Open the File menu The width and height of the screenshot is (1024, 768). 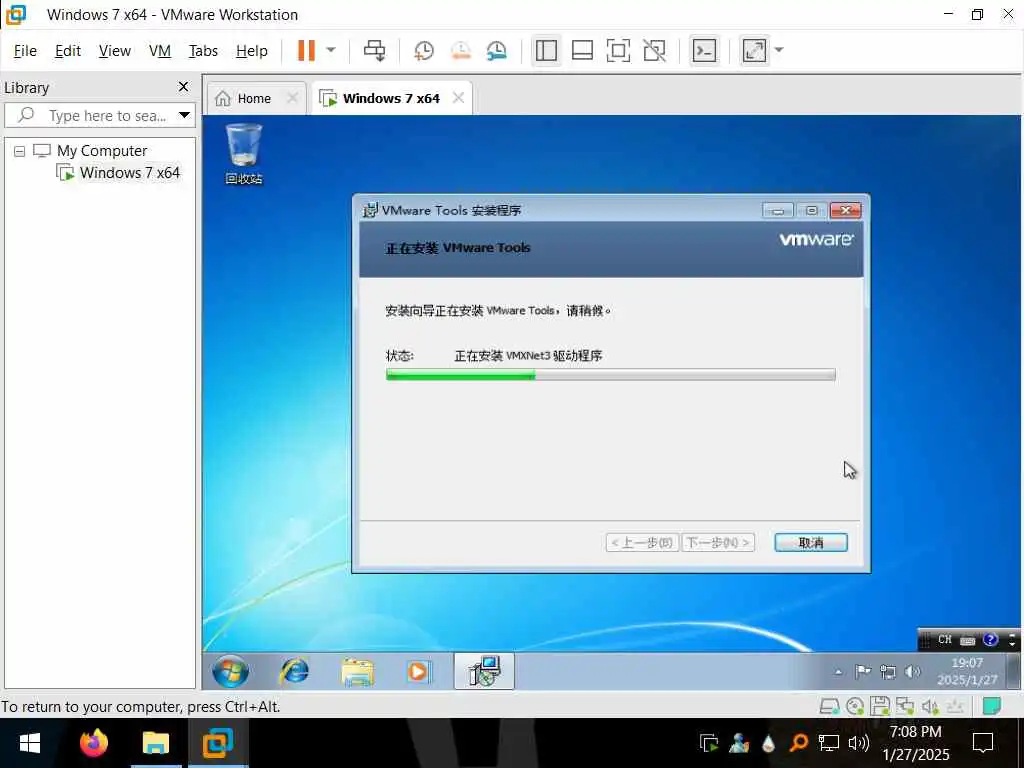[25, 51]
